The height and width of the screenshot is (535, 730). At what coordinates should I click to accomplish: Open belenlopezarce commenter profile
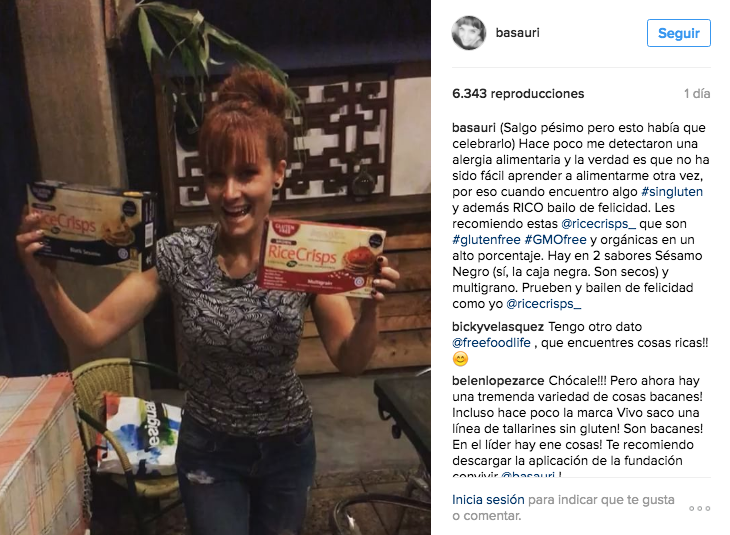tap(498, 381)
